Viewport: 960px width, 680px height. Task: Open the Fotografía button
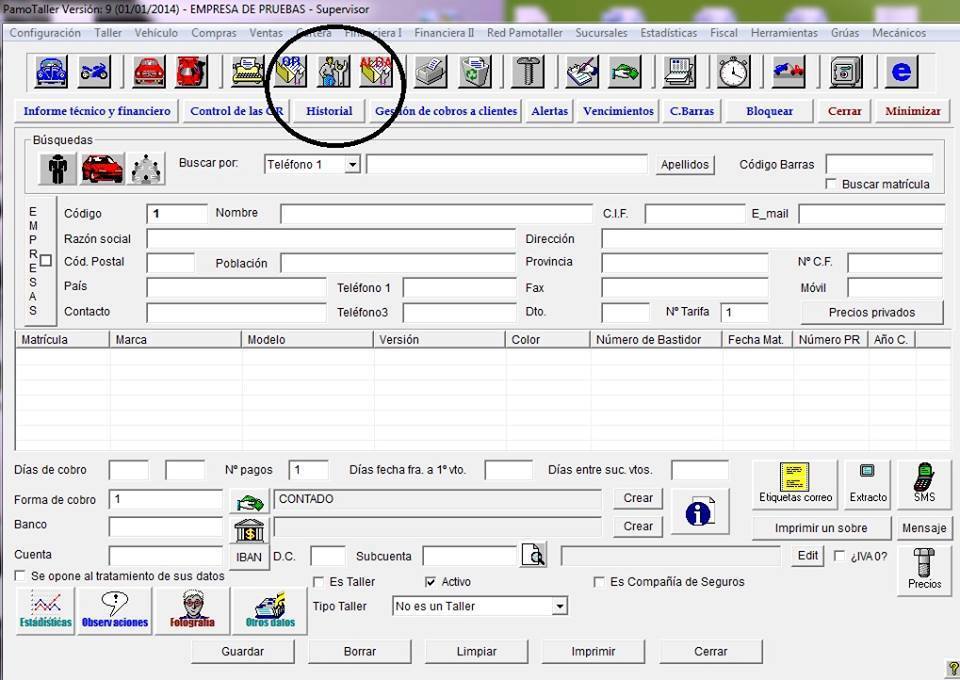pos(192,611)
